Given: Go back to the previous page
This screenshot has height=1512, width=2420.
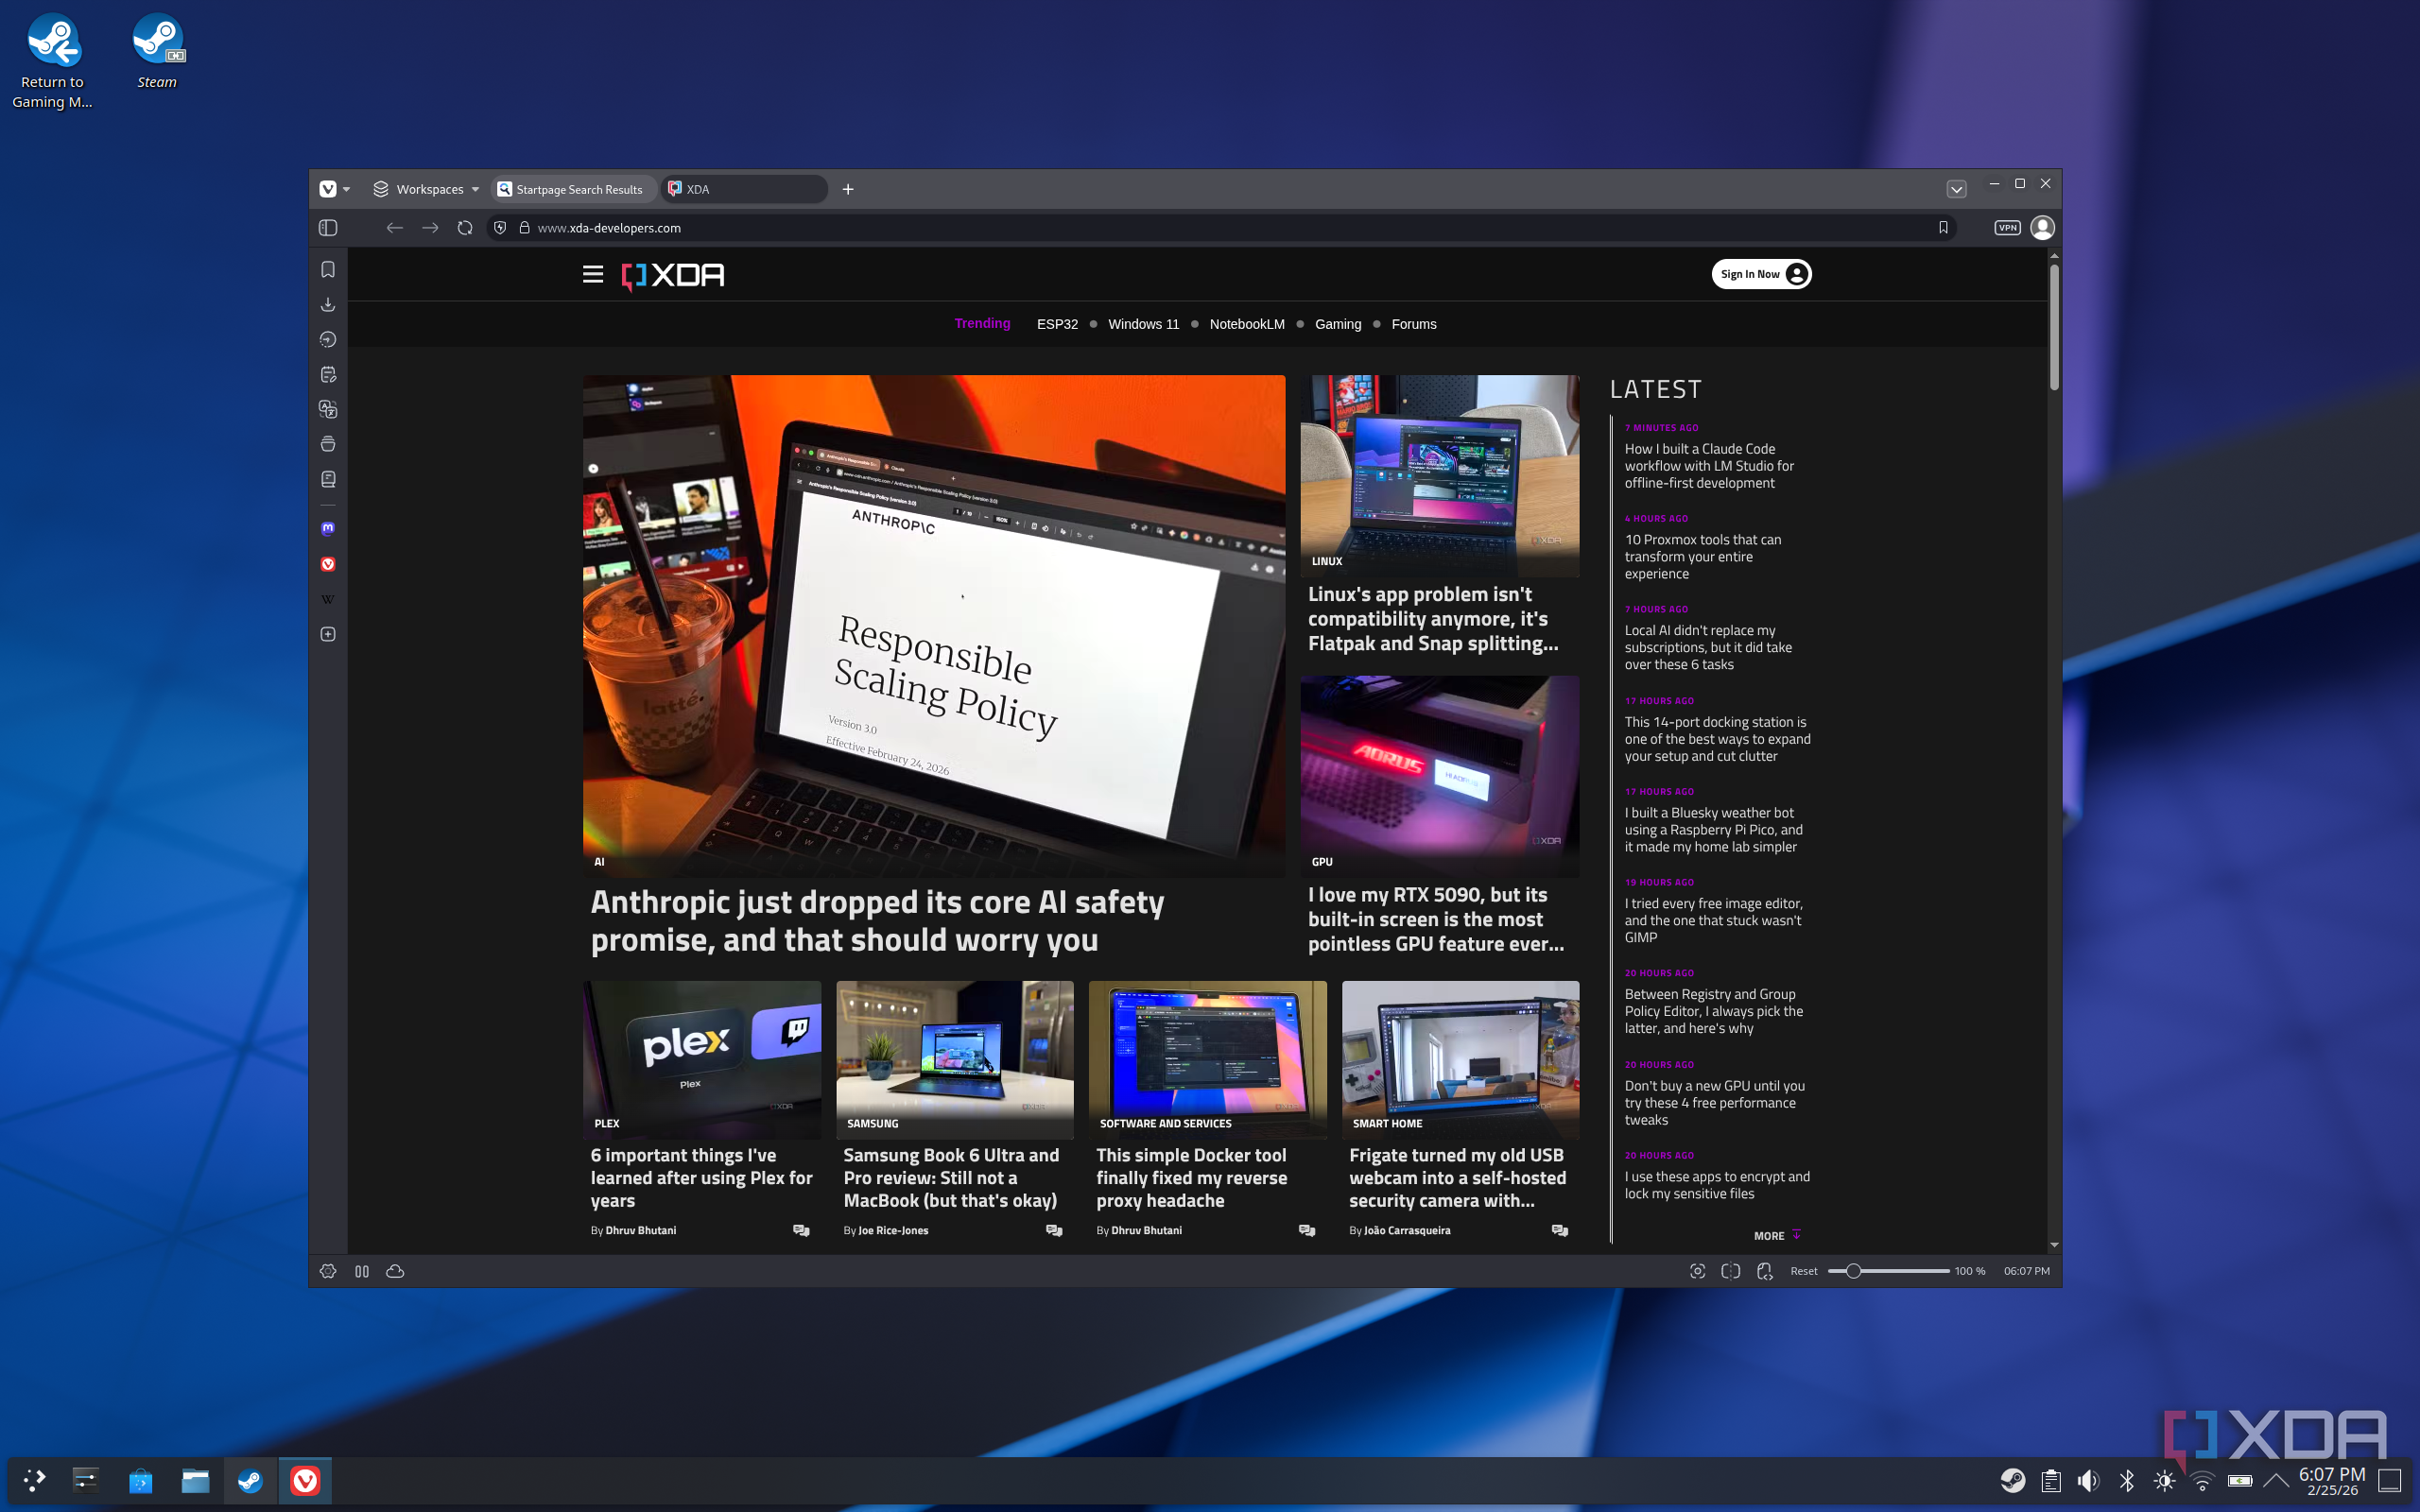Looking at the screenshot, I should [395, 228].
